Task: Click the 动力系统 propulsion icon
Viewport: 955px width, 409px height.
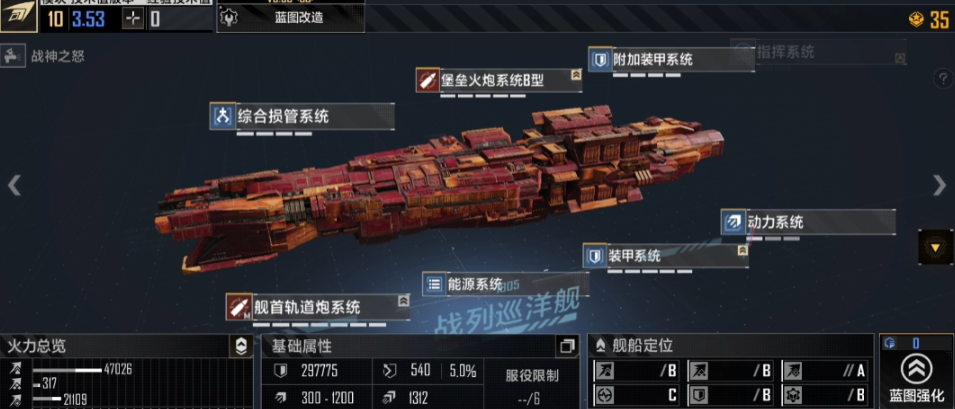Action: click(733, 222)
